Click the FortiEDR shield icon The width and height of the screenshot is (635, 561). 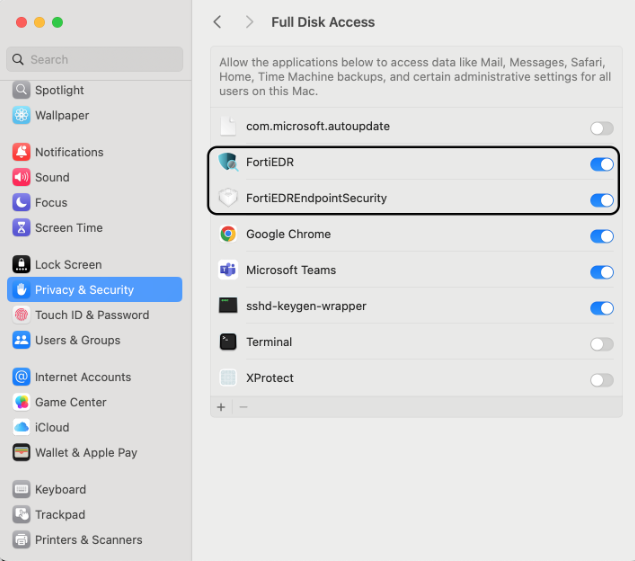[228, 163]
